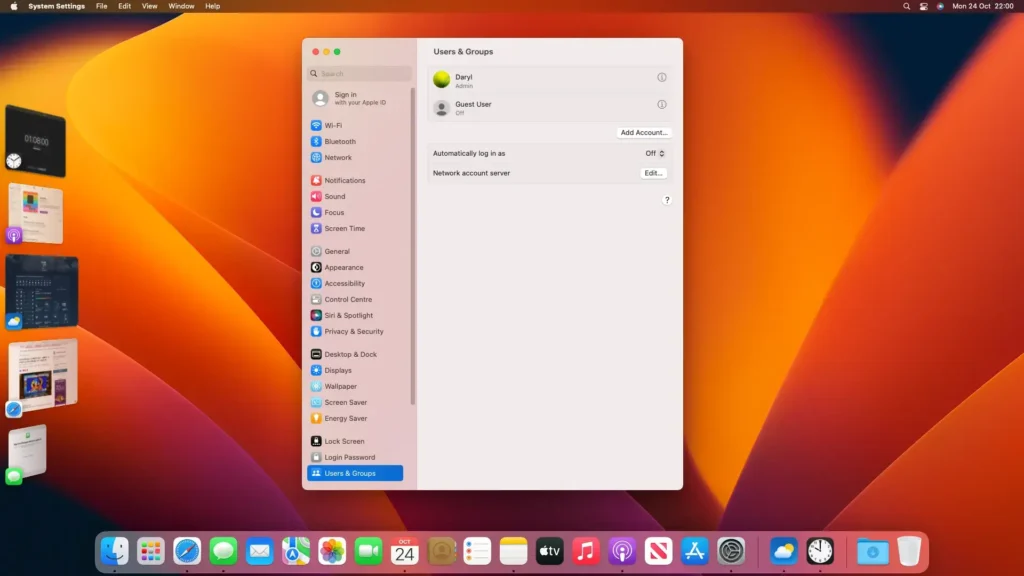Select Bluetooth in the settings sidebar

337,141
